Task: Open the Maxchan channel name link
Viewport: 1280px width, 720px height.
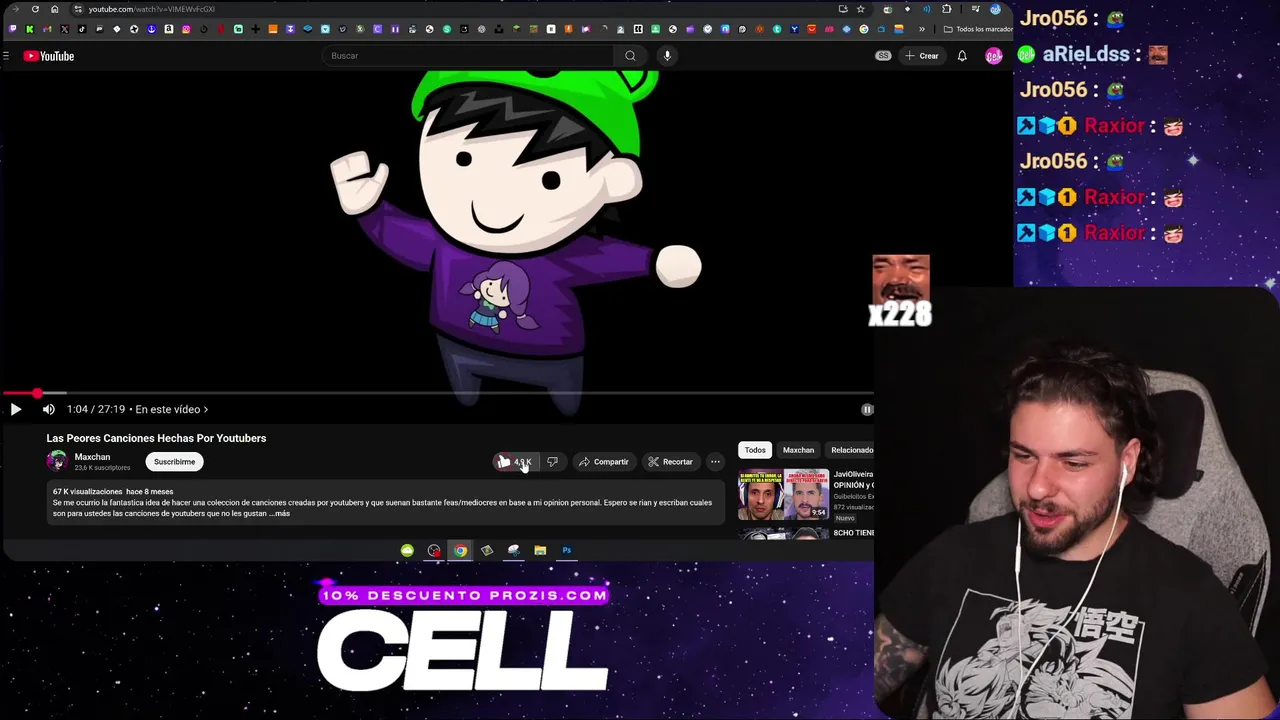Action: [92, 457]
